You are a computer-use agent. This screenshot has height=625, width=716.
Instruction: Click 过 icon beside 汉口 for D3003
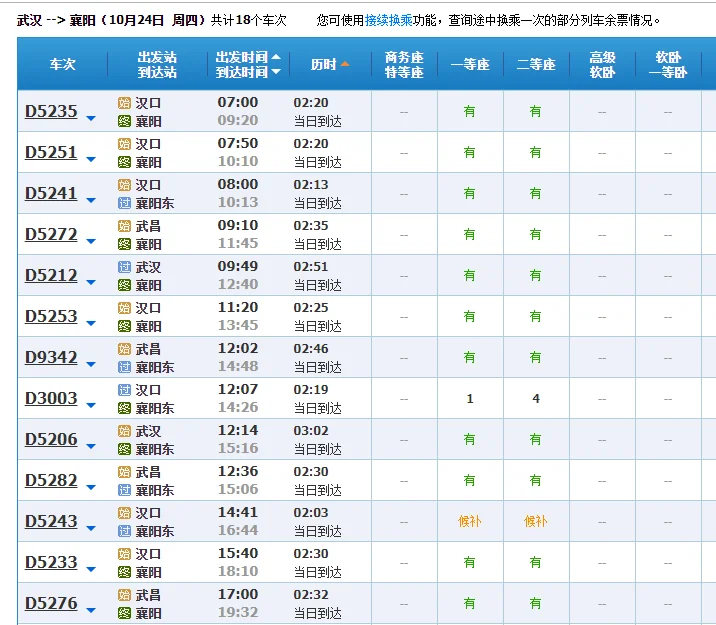coord(124,390)
